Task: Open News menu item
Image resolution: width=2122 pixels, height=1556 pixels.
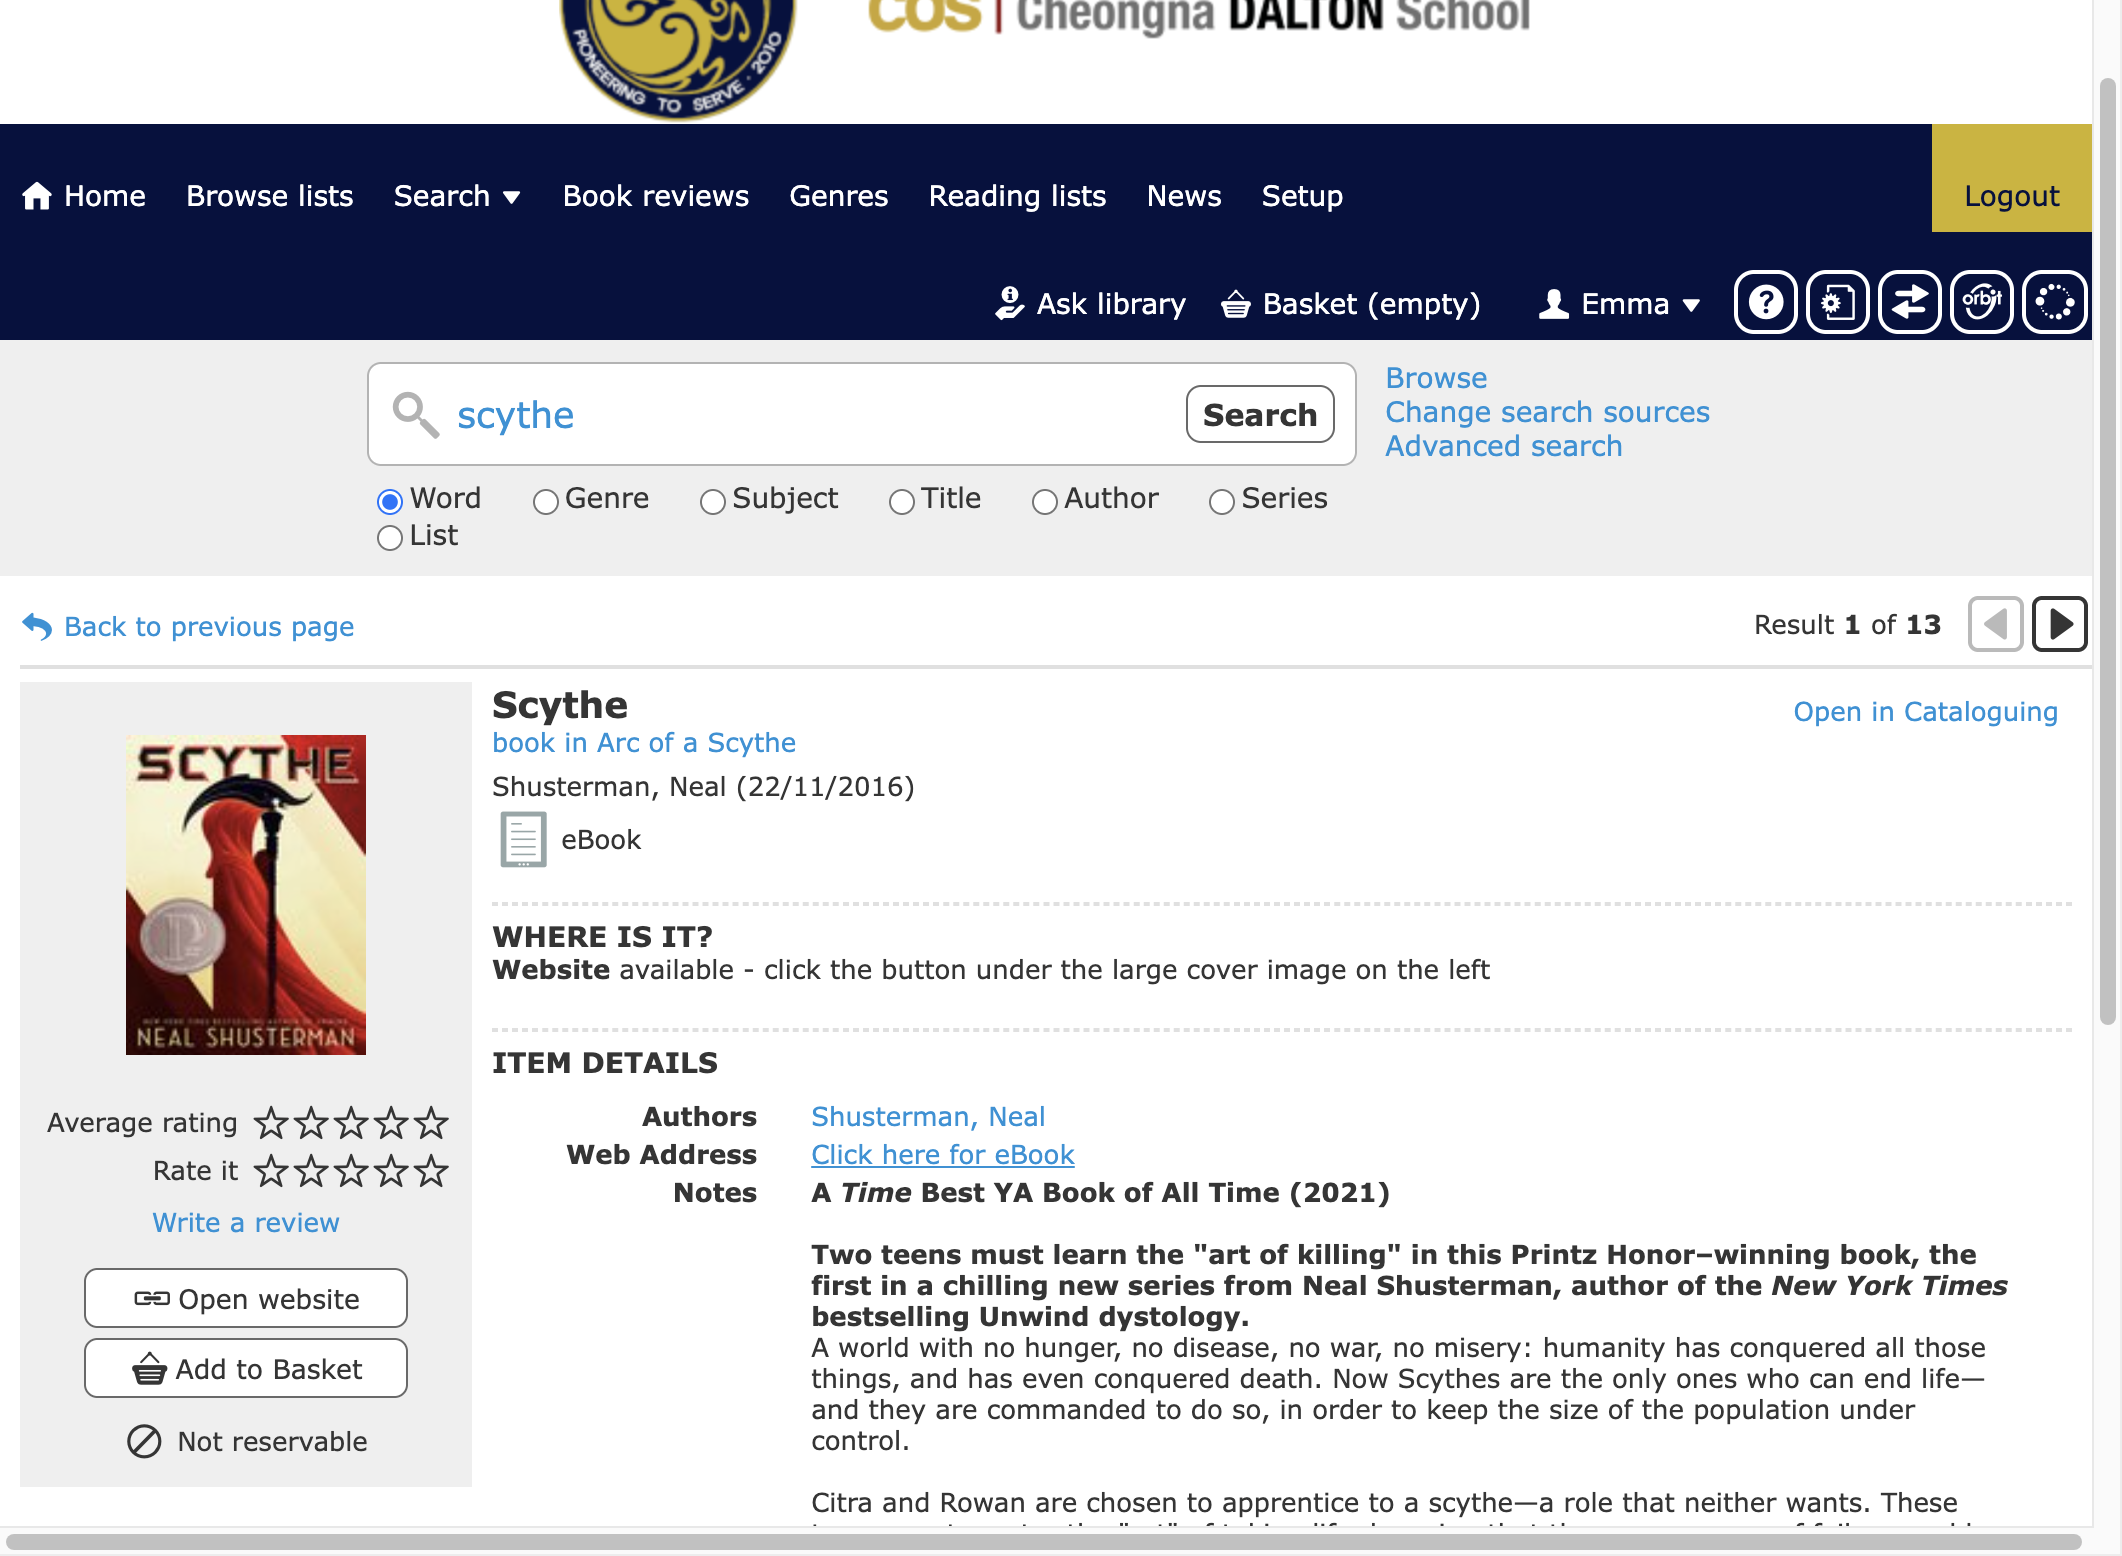Action: point(1184,196)
